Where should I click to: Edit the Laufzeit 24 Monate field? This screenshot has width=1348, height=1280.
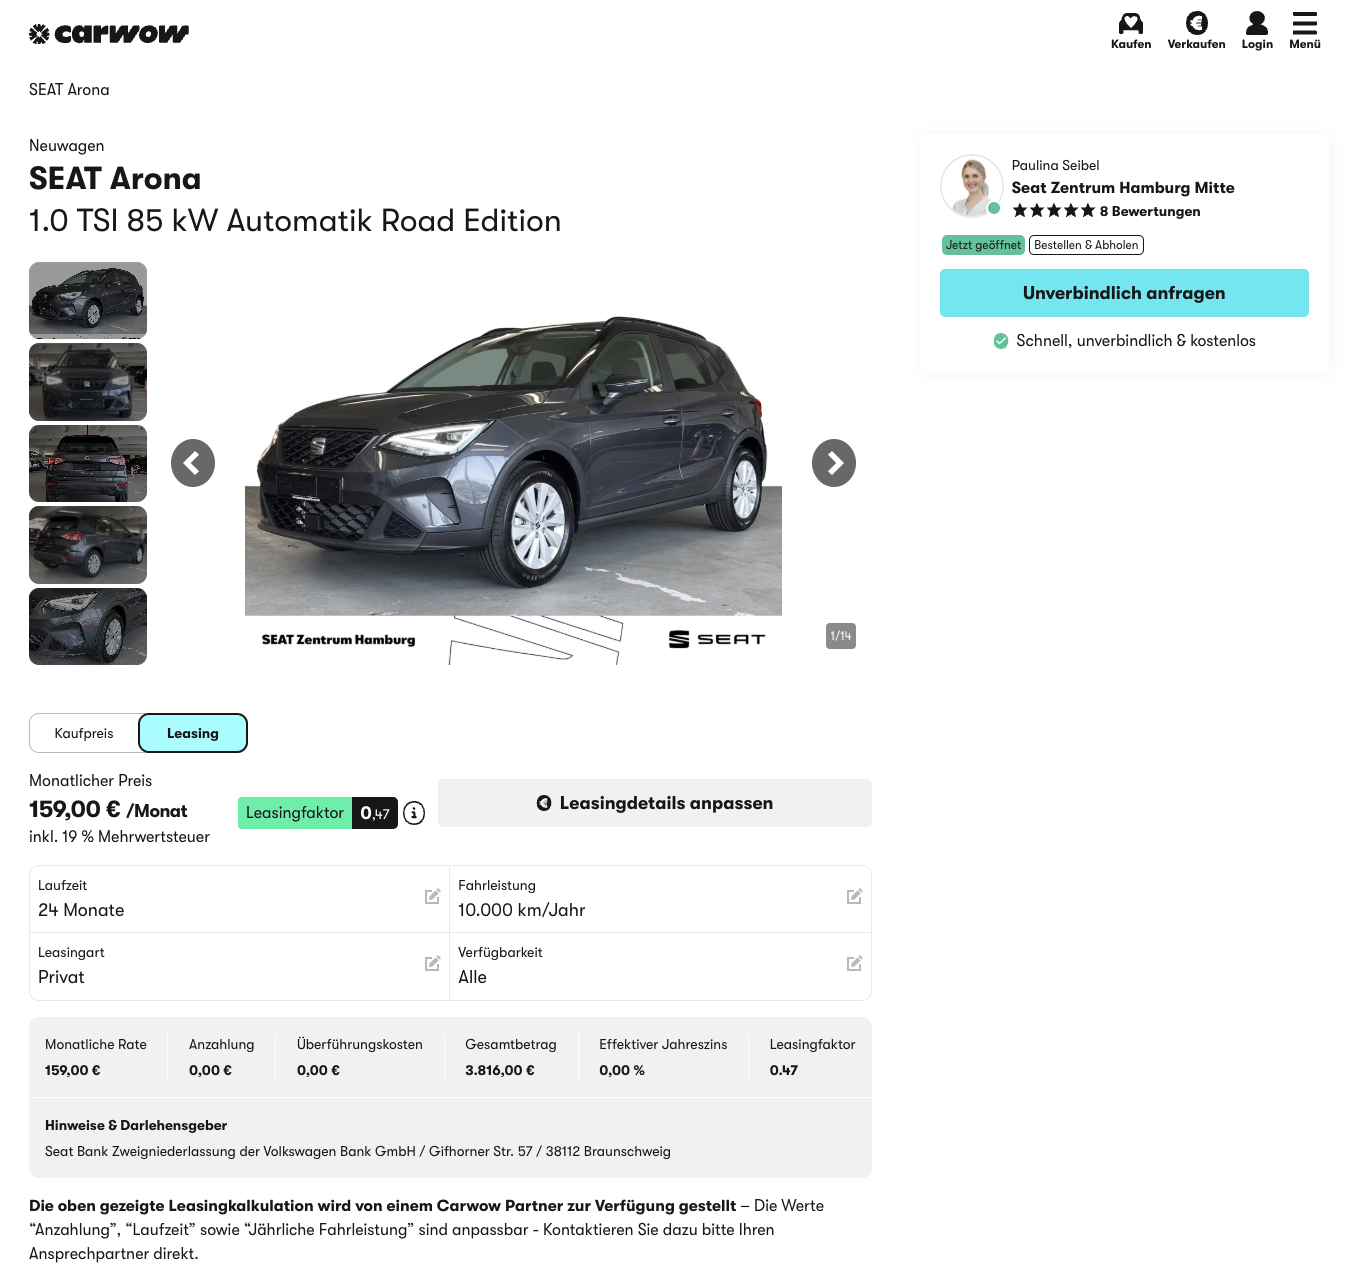point(432,897)
